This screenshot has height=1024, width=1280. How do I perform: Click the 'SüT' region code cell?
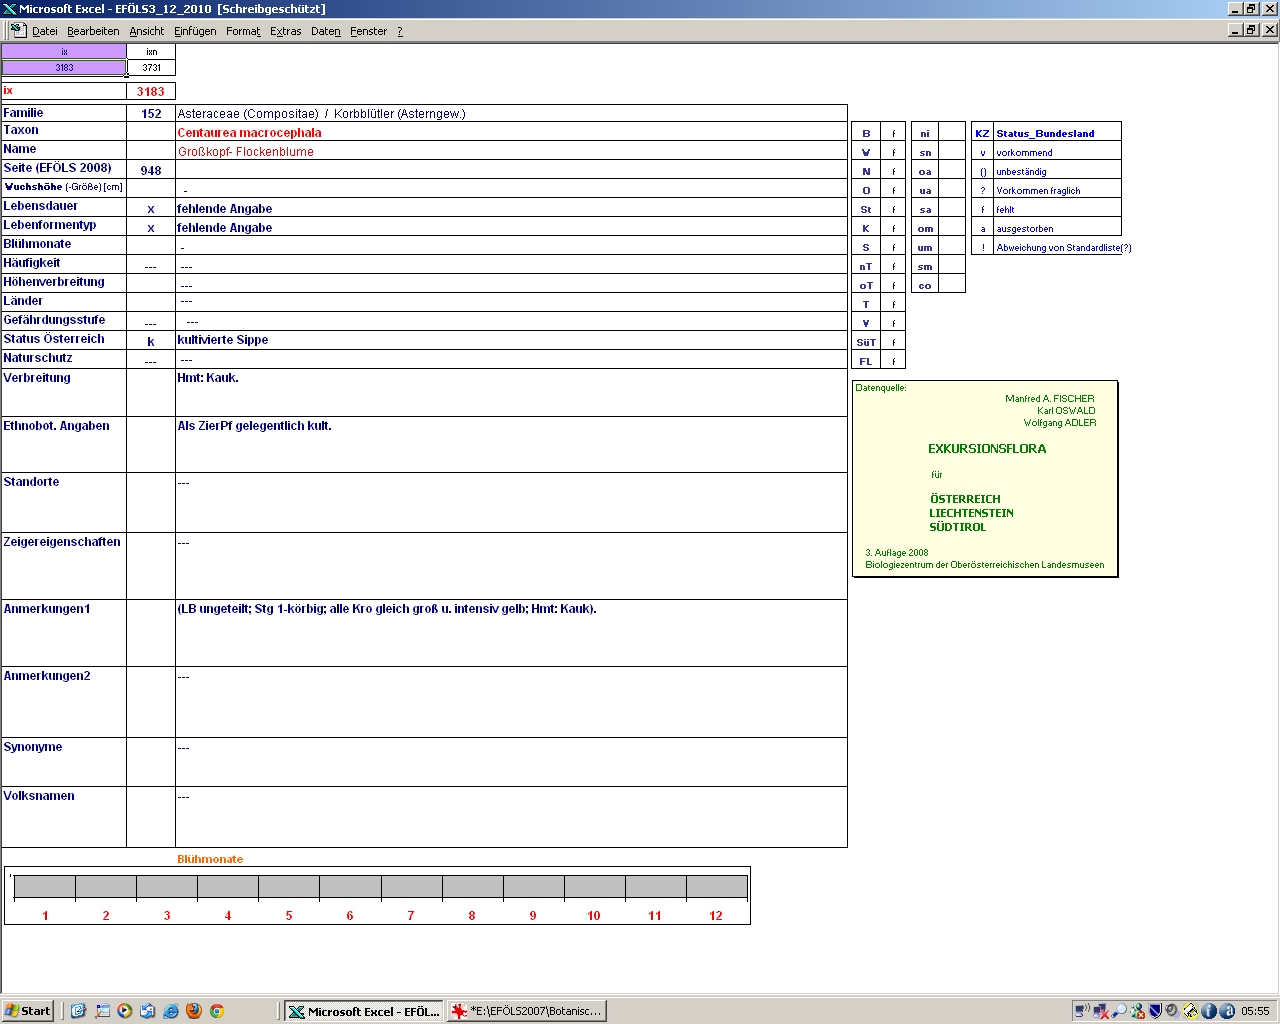[866, 342]
